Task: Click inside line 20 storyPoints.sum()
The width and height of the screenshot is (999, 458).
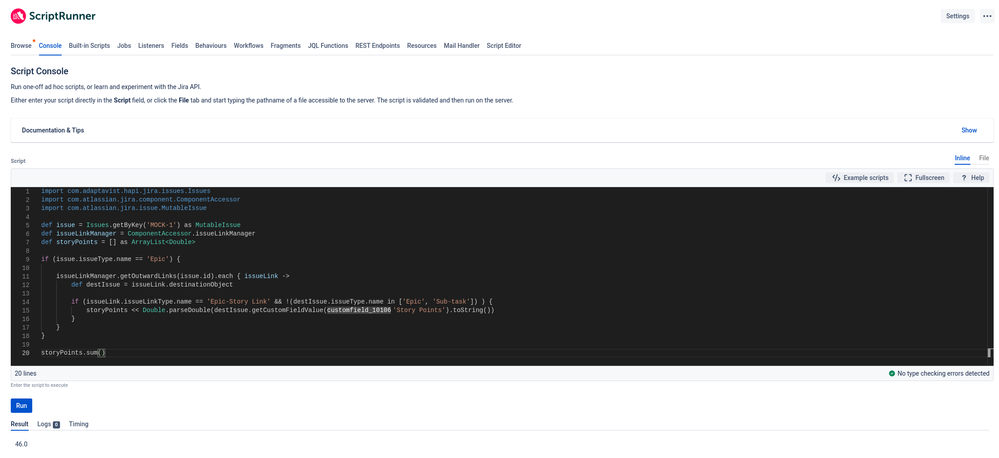Action: click(73, 352)
